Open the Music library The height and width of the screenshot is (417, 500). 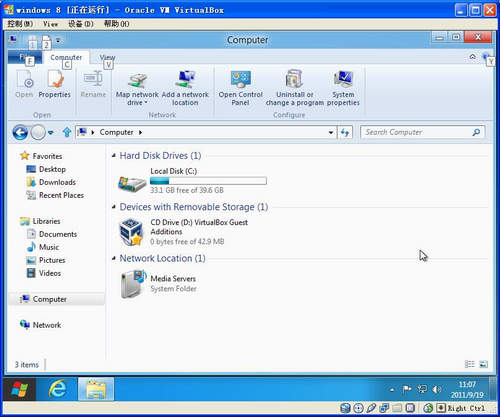pyautogui.click(x=43, y=247)
